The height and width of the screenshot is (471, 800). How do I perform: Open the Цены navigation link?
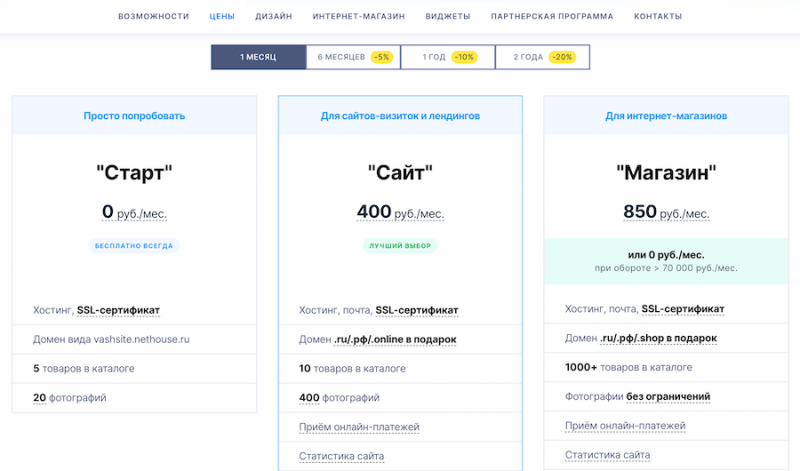[x=222, y=17]
